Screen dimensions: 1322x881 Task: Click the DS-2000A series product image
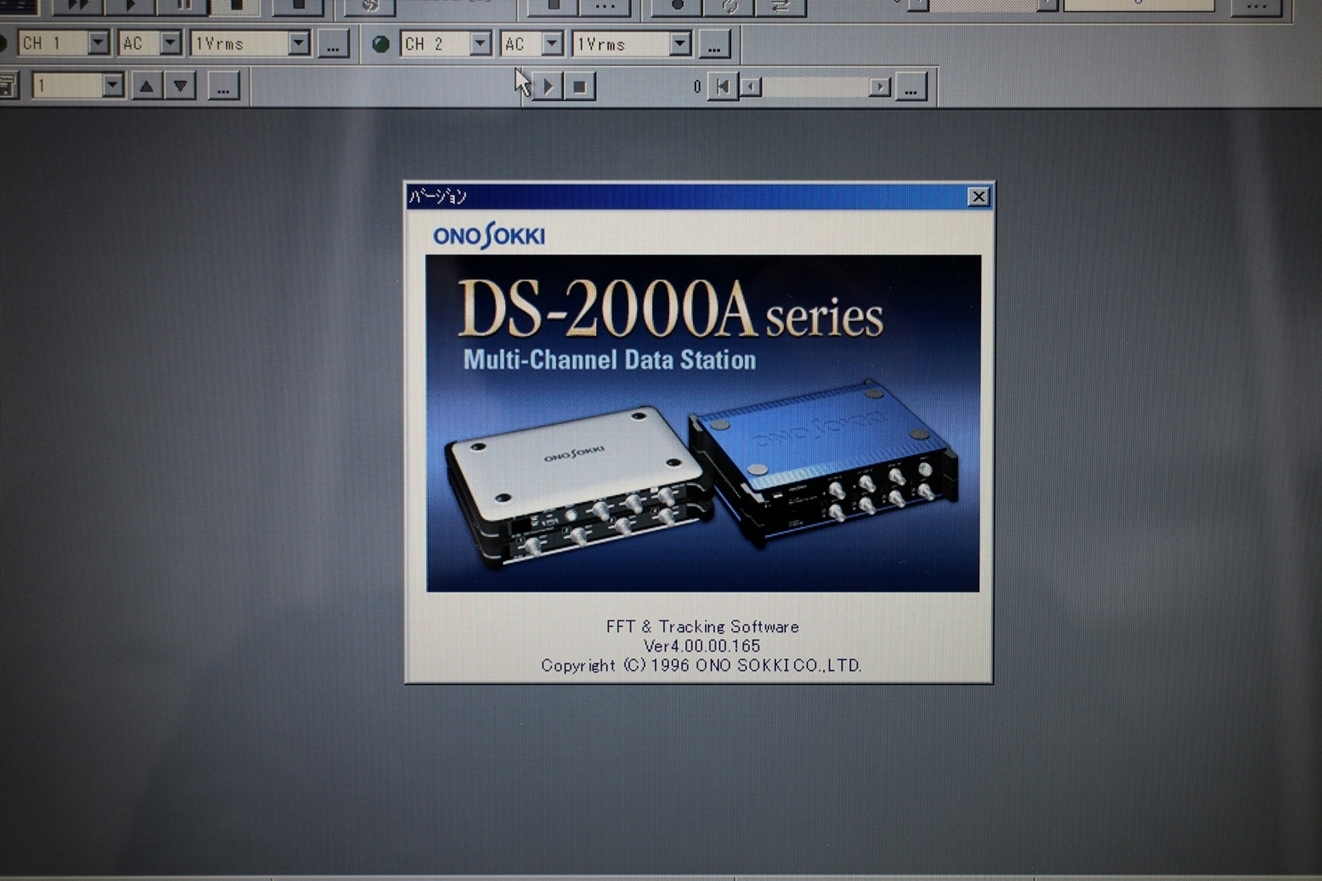click(x=703, y=423)
